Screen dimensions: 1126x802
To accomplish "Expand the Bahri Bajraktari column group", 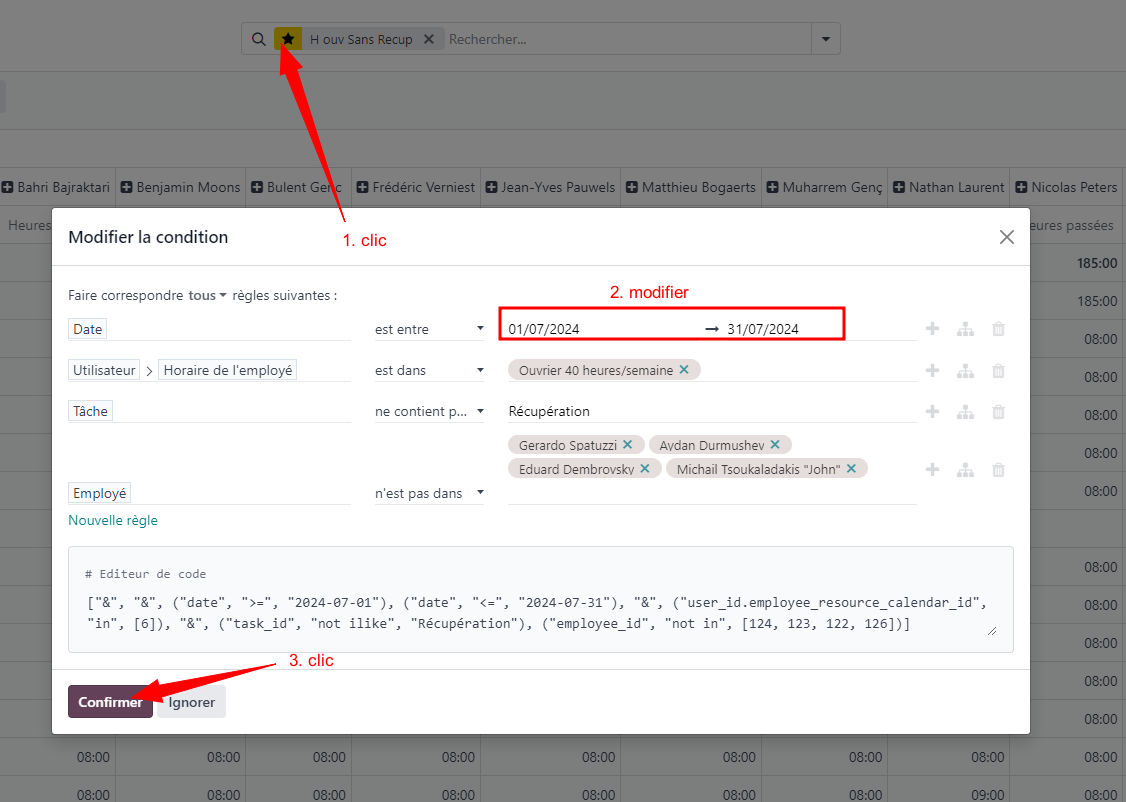I will (x=8, y=187).
